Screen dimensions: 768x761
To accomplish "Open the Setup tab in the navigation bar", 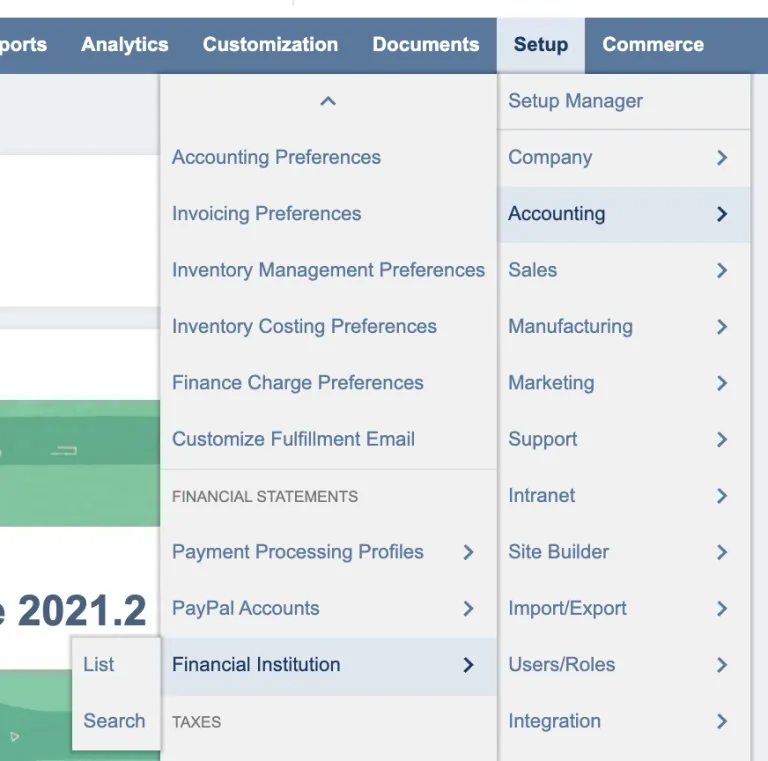I will (541, 45).
